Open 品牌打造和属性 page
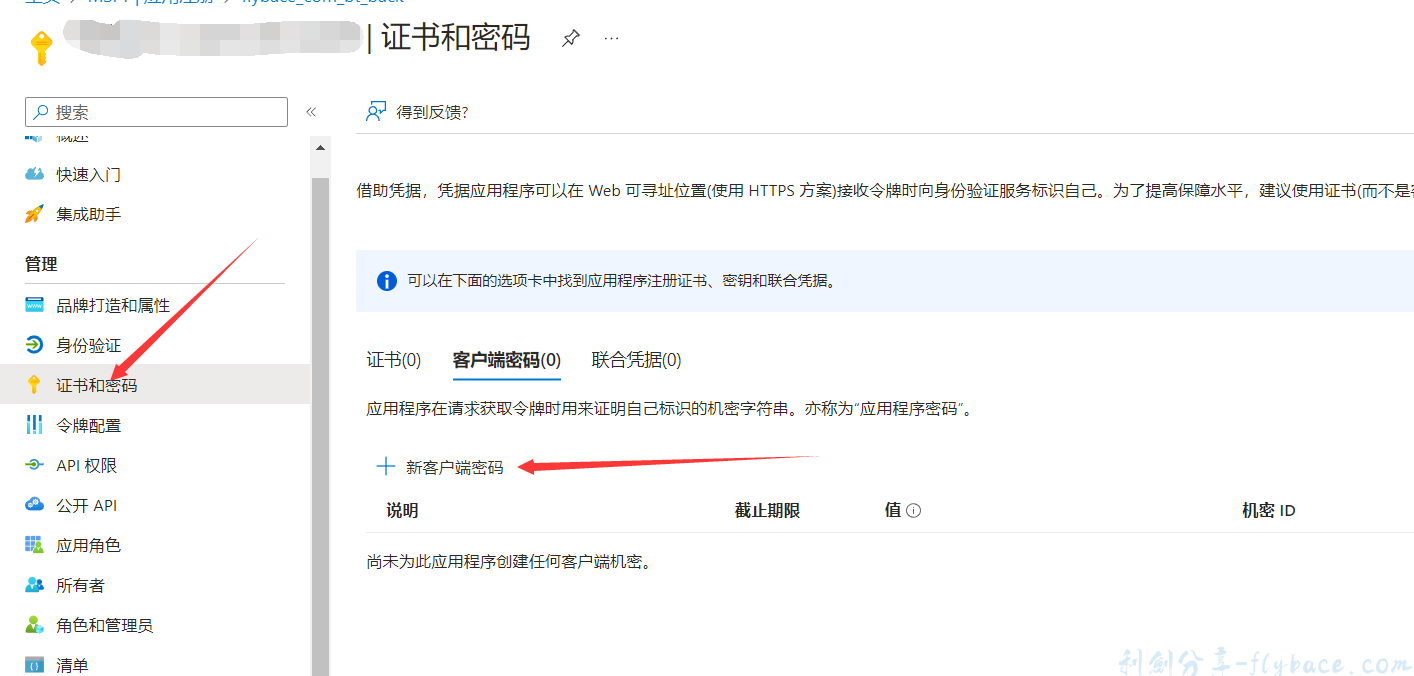 (113, 305)
